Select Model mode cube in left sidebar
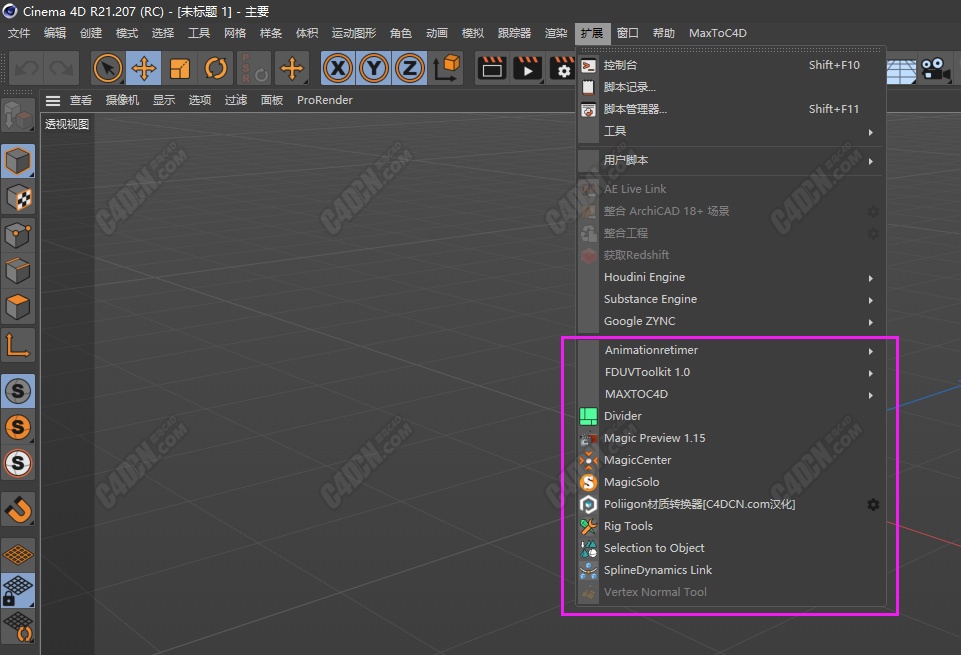This screenshot has height=655, width=961. click(18, 161)
